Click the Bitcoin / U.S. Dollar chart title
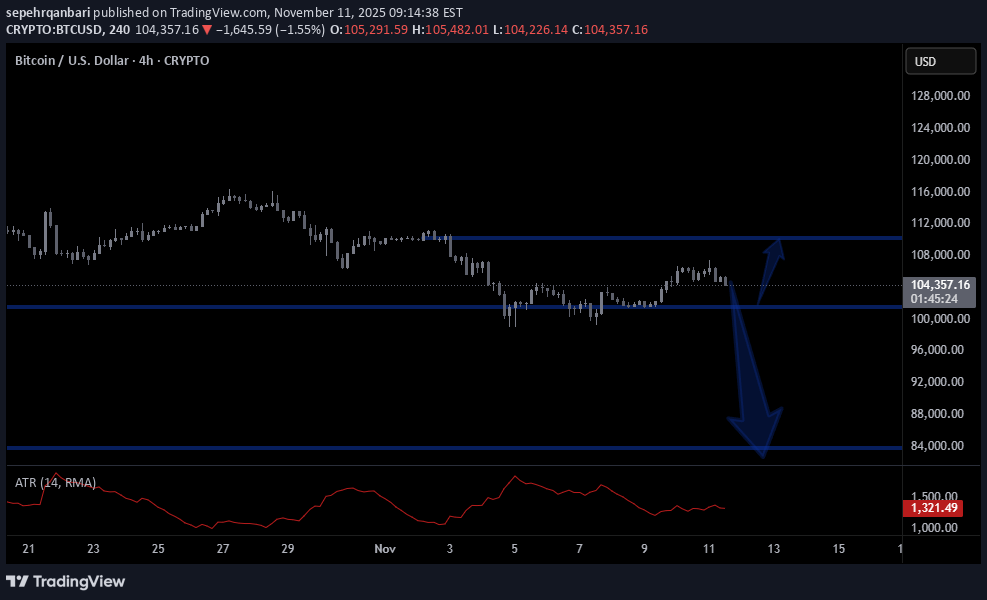Image resolution: width=987 pixels, height=600 pixels. pyautogui.click(x=111, y=61)
